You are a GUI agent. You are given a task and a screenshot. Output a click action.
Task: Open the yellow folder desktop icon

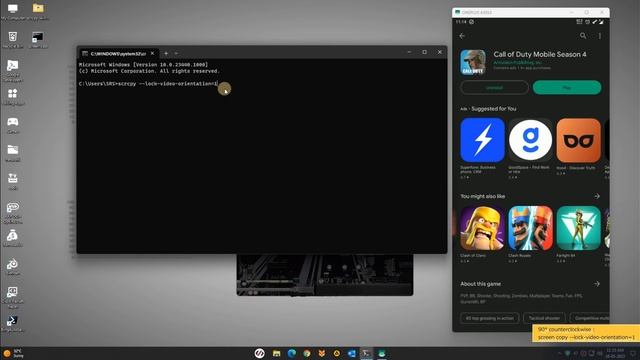38,11
